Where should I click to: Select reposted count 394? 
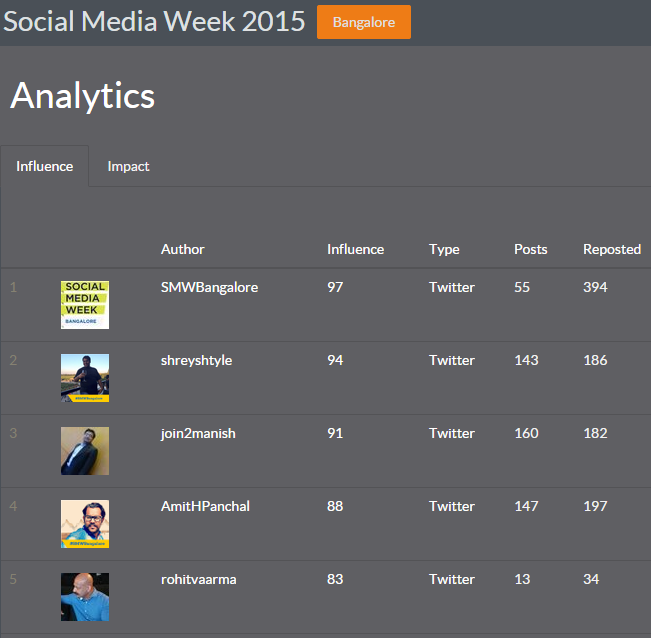pyautogui.click(x=595, y=287)
